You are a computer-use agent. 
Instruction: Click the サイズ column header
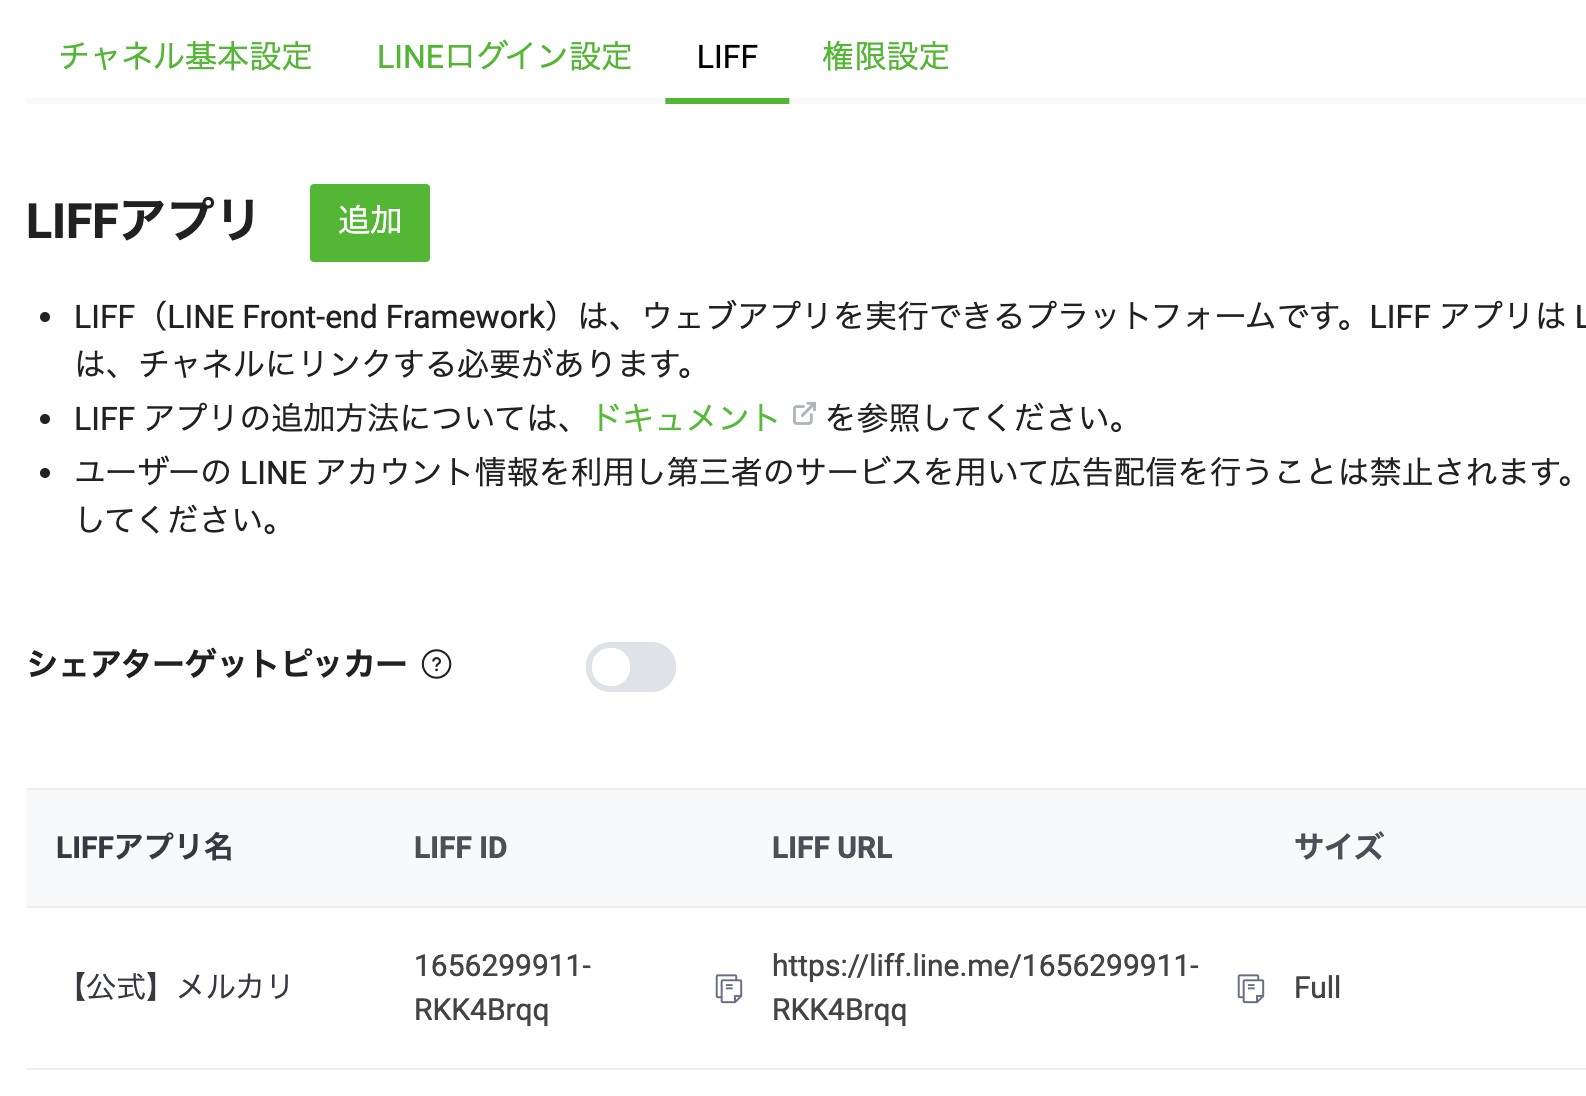pos(1339,847)
